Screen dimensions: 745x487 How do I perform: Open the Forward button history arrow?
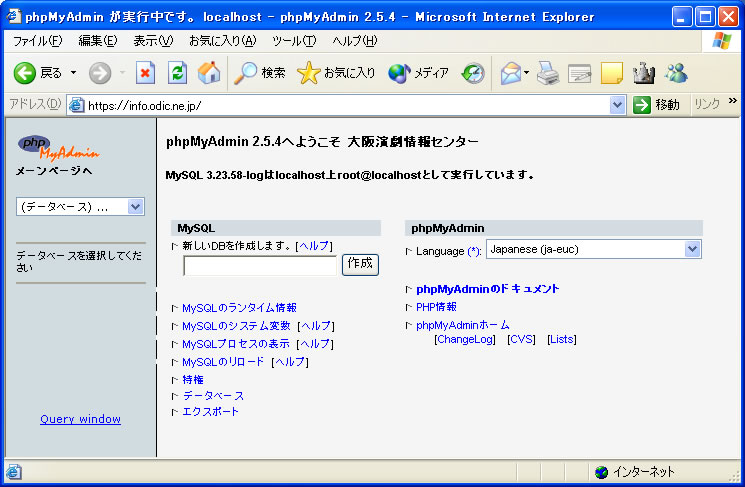pos(122,73)
